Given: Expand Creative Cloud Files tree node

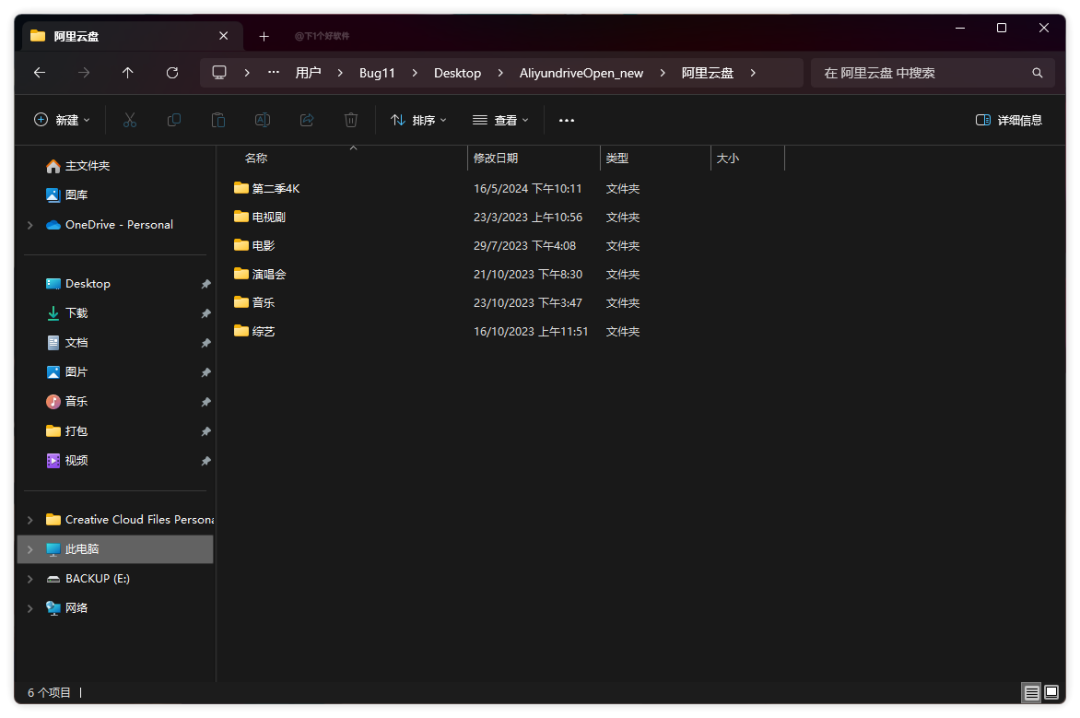Looking at the screenshot, I should coord(30,520).
